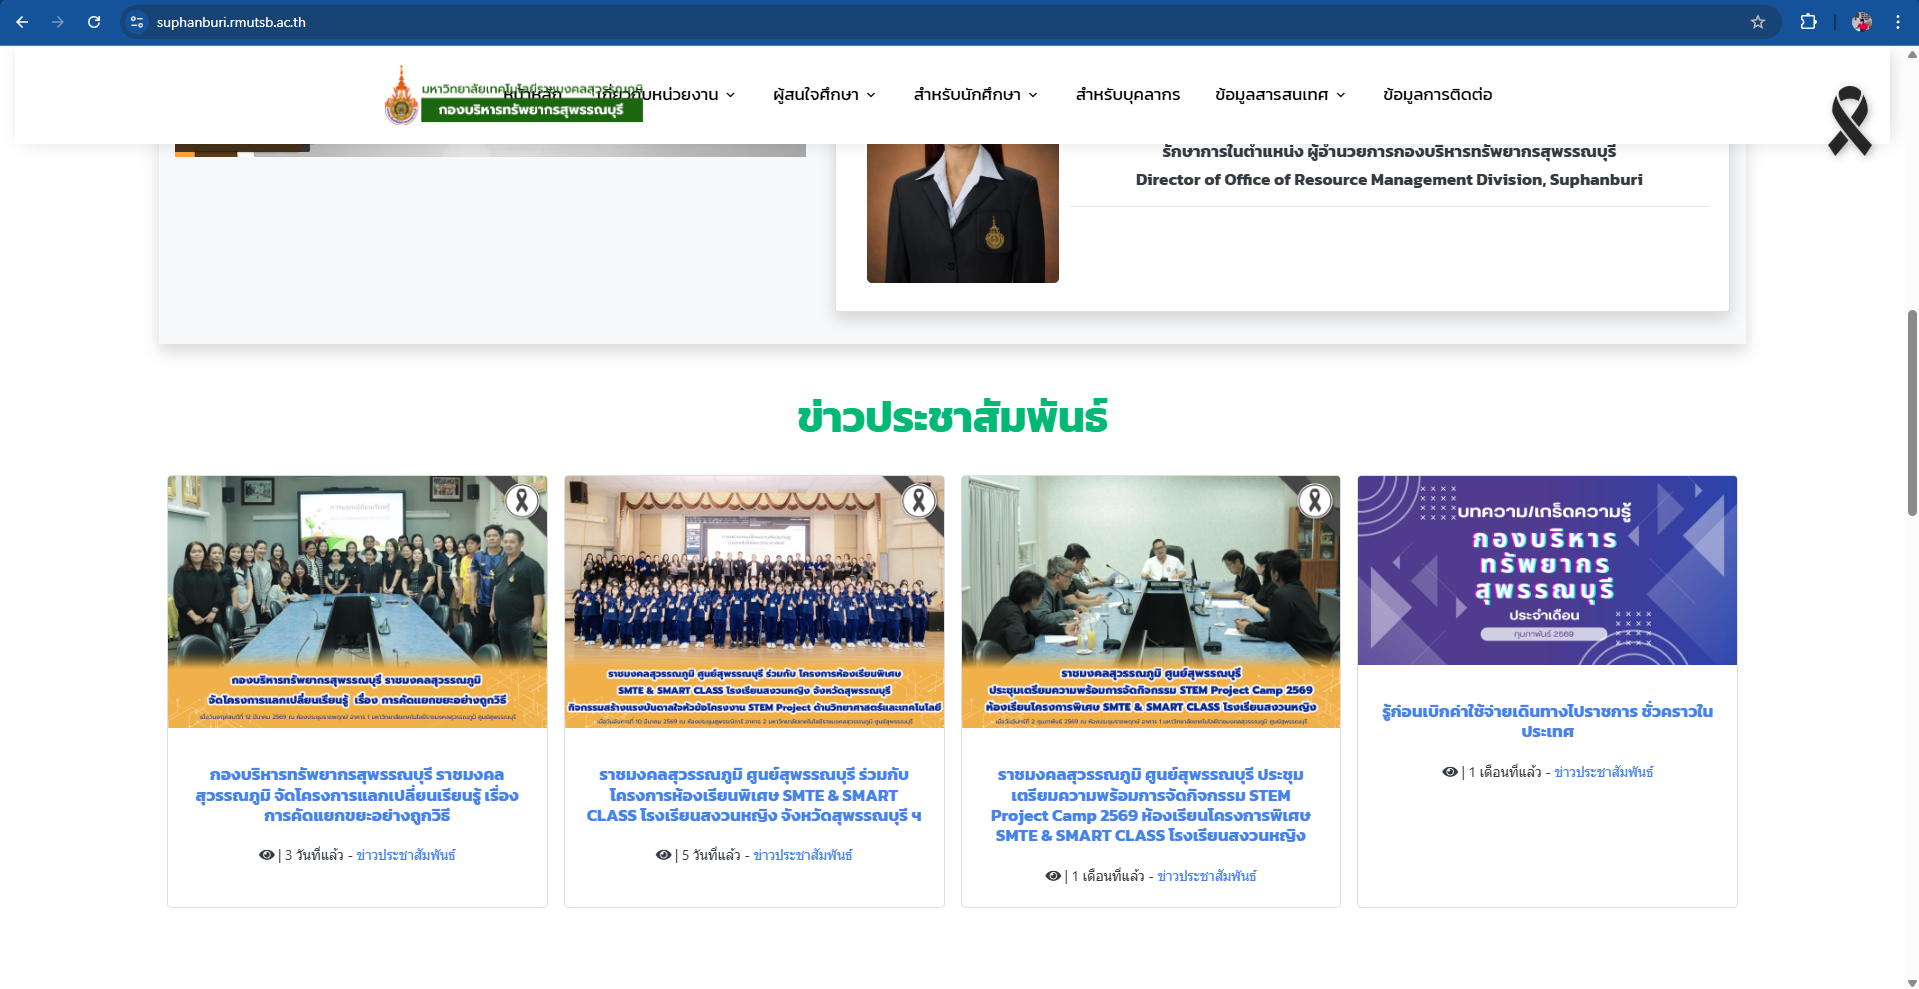Click the browser back arrow icon
This screenshot has width=1919, height=989.
[22, 22]
